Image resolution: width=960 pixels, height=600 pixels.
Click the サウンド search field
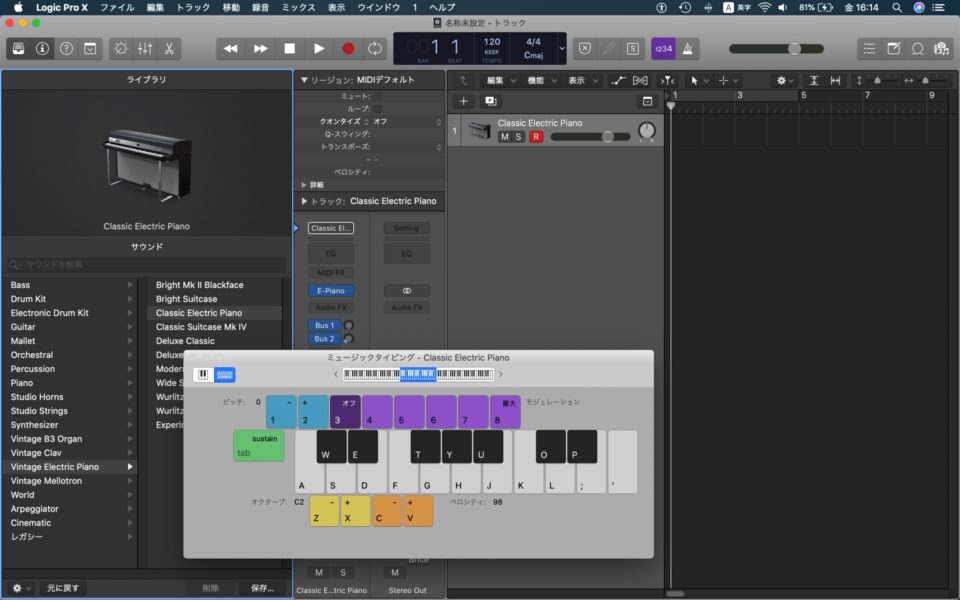click(x=146, y=264)
